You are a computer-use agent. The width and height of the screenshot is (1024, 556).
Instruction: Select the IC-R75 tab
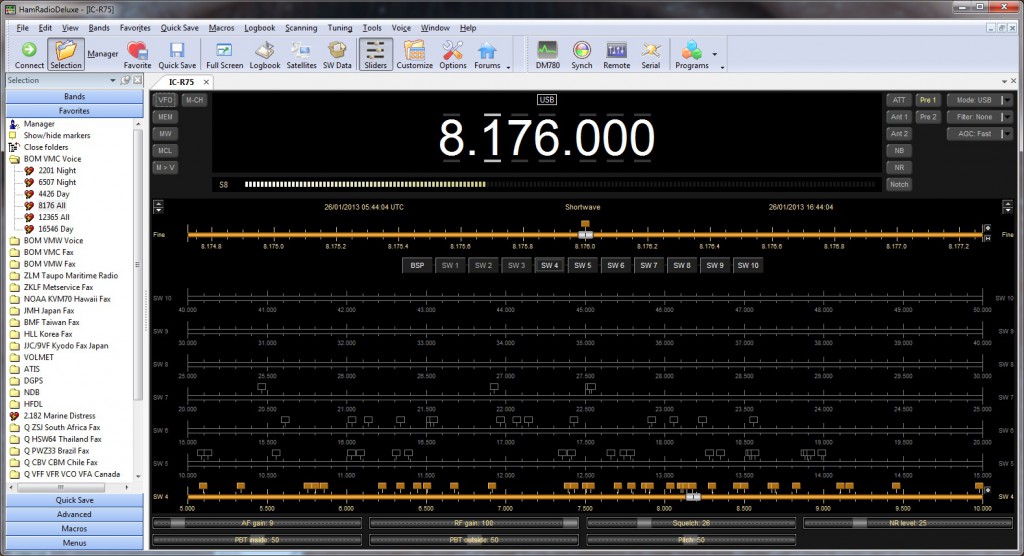181,82
